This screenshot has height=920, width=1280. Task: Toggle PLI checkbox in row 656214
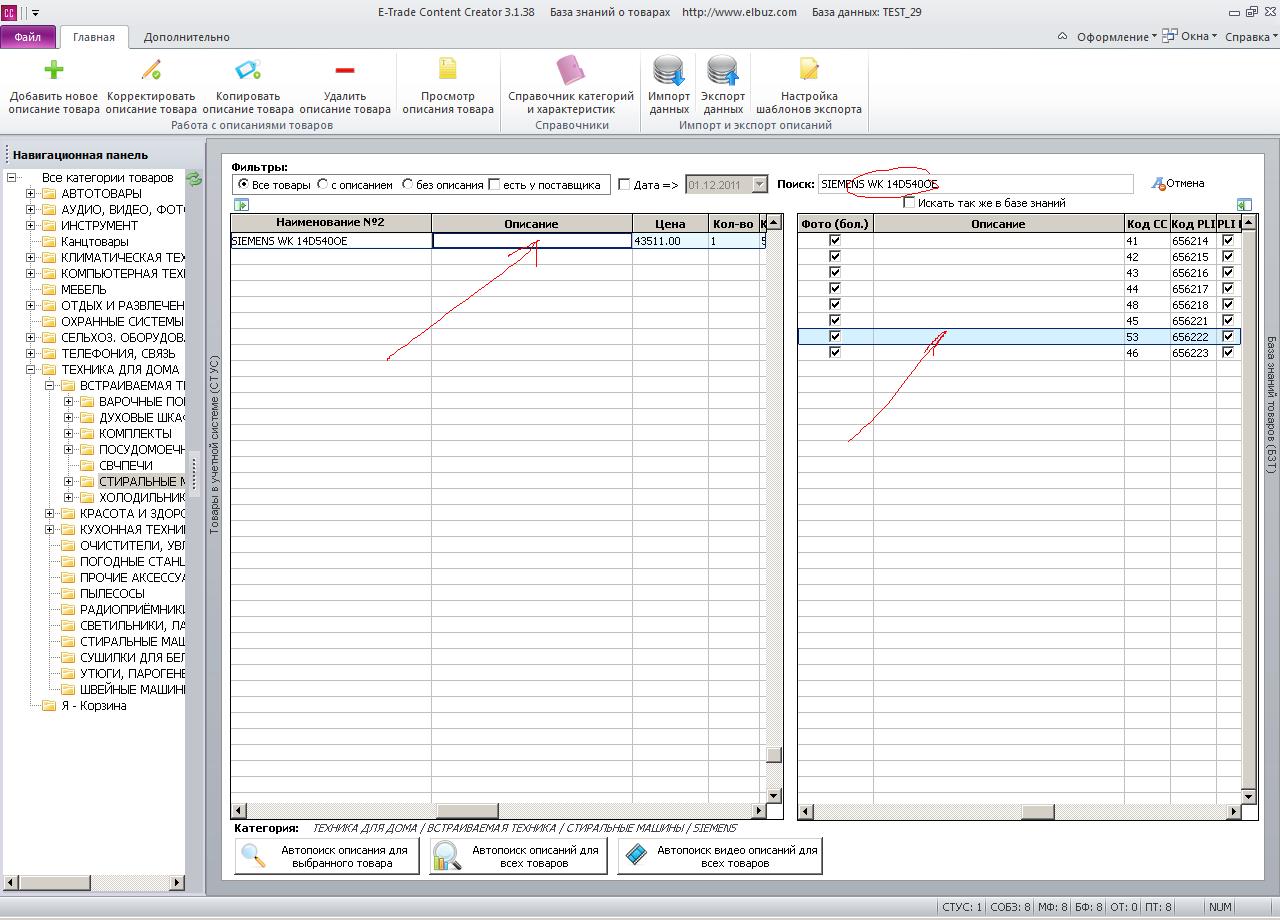tap(1228, 241)
